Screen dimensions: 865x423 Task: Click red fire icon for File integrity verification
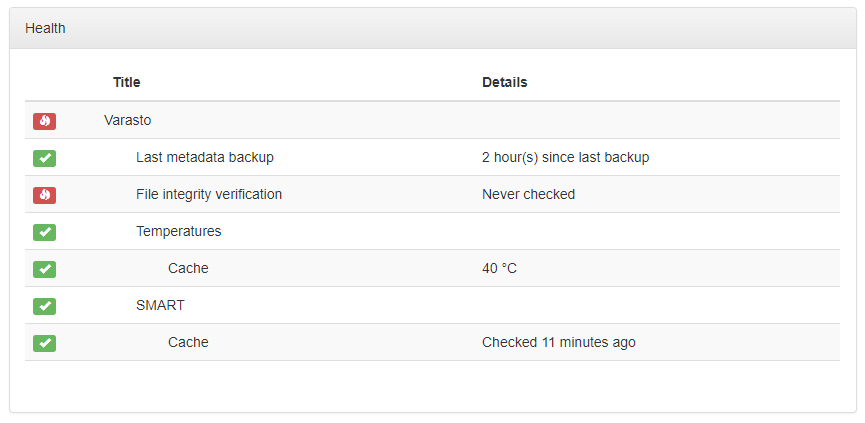(44, 195)
